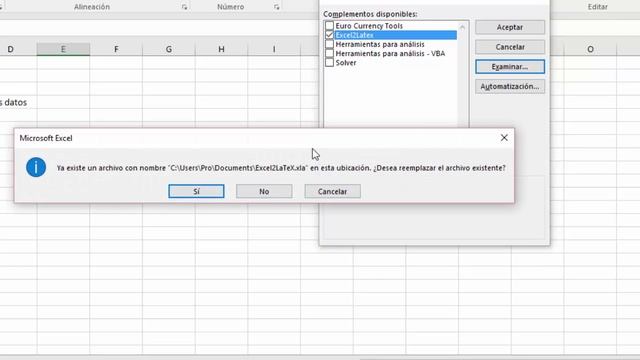This screenshot has width=640, height=360.
Task: Cancel the Complementos add-ins dialog
Action: point(510,47)
